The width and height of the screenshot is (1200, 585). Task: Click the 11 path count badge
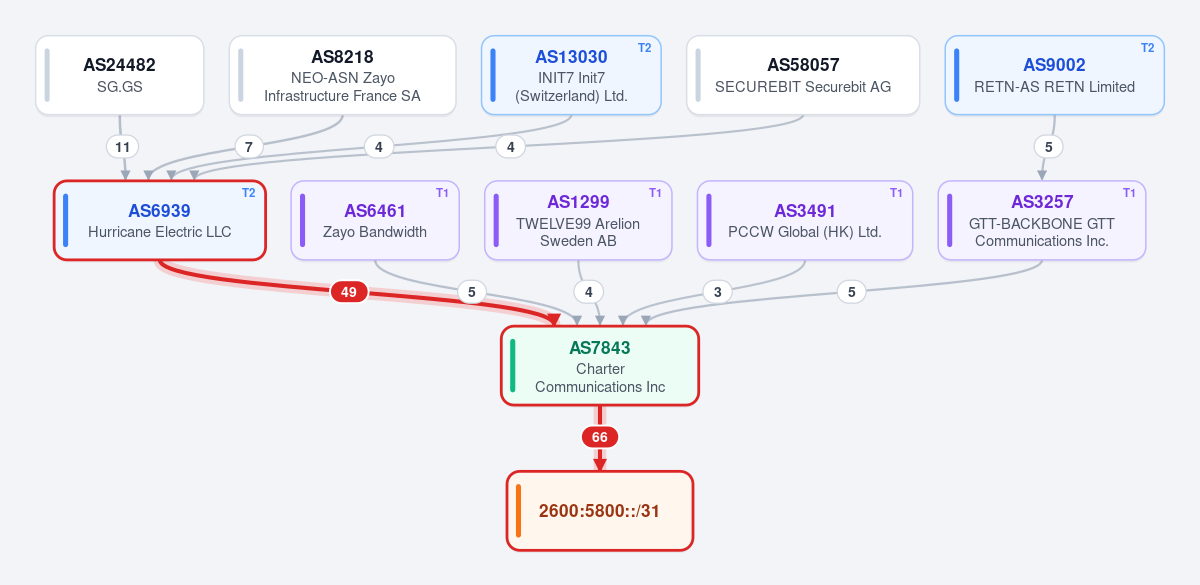(x=123, y=147)
